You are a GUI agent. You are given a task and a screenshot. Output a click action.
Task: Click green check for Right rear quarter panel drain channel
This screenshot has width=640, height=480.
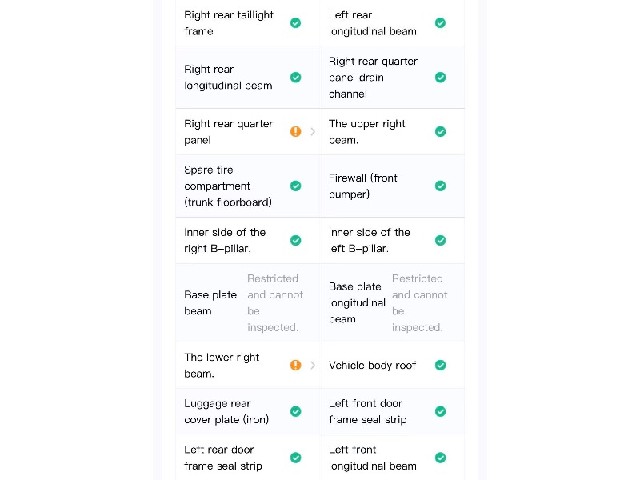point(440,77)
